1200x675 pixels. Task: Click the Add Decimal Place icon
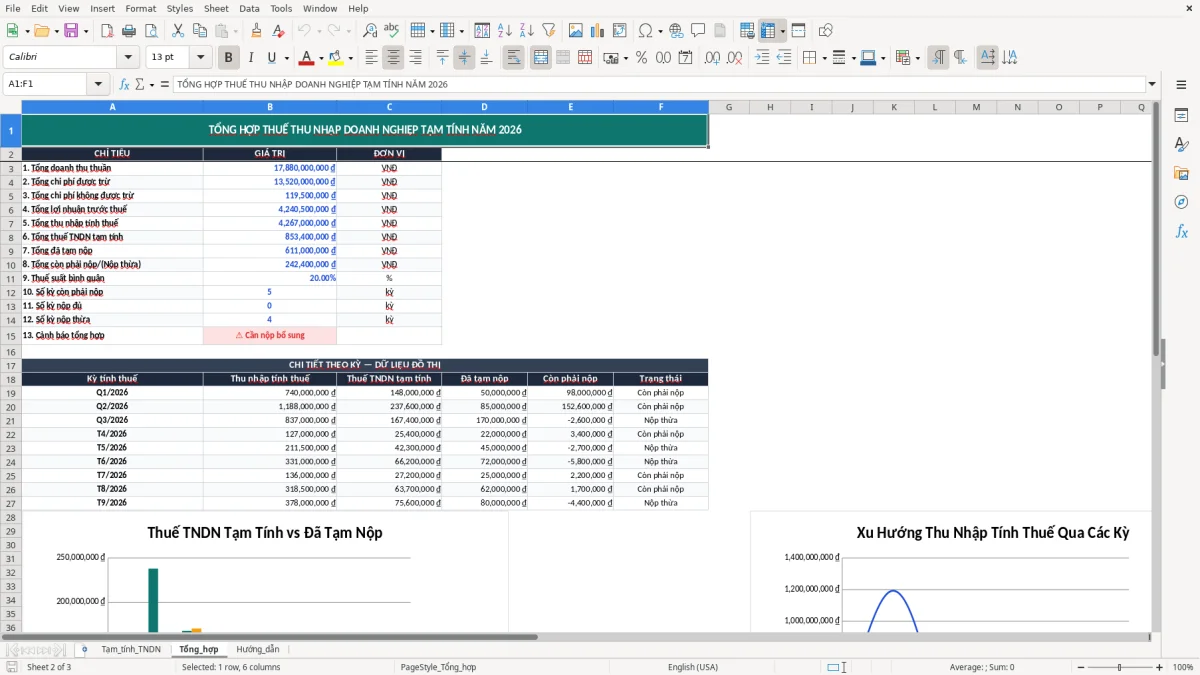tap(712, 58)
